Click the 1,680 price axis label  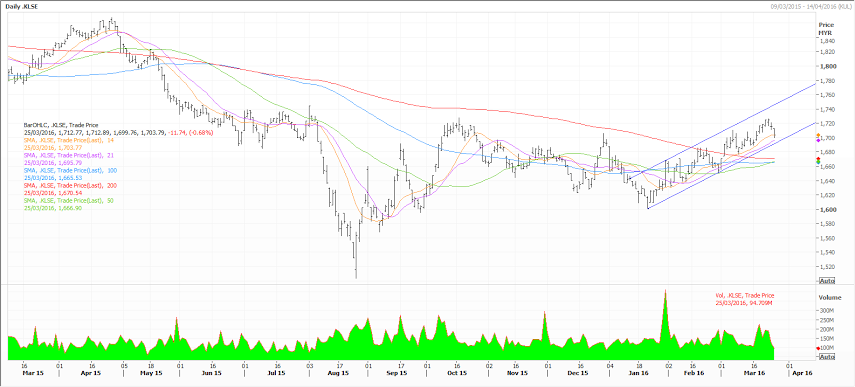(828, 152)
